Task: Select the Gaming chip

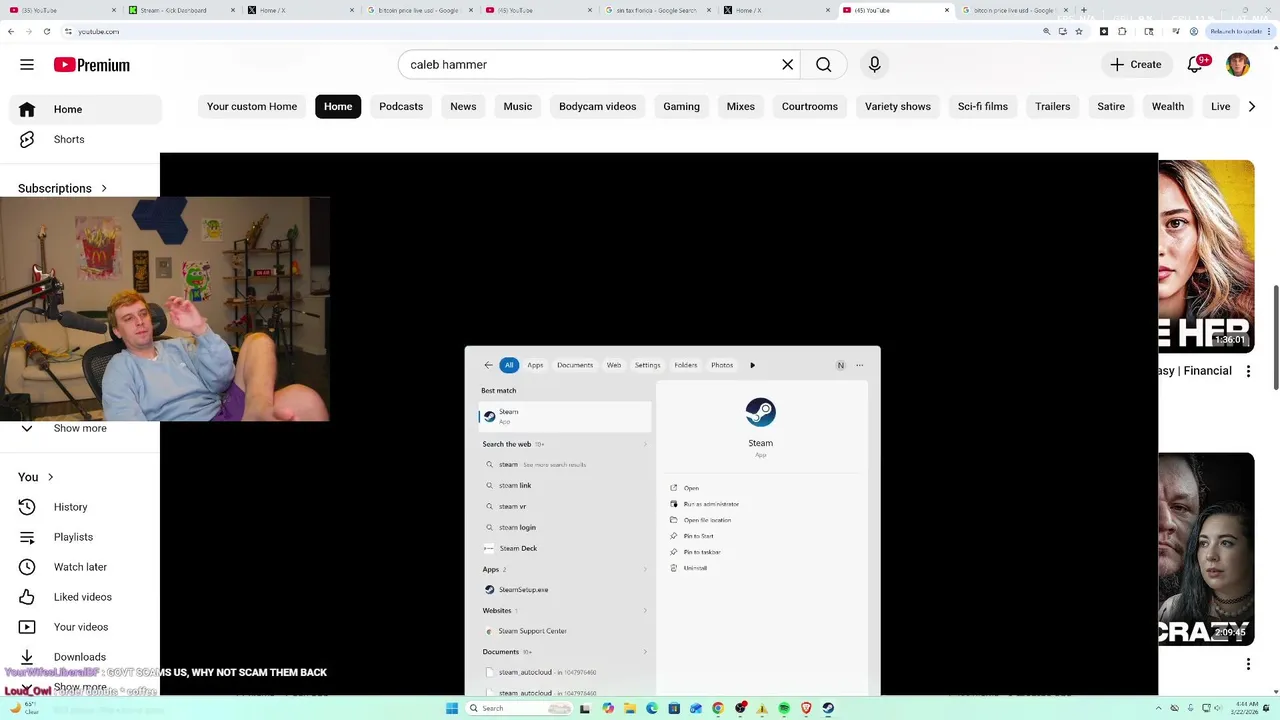Action: [682, 107]
